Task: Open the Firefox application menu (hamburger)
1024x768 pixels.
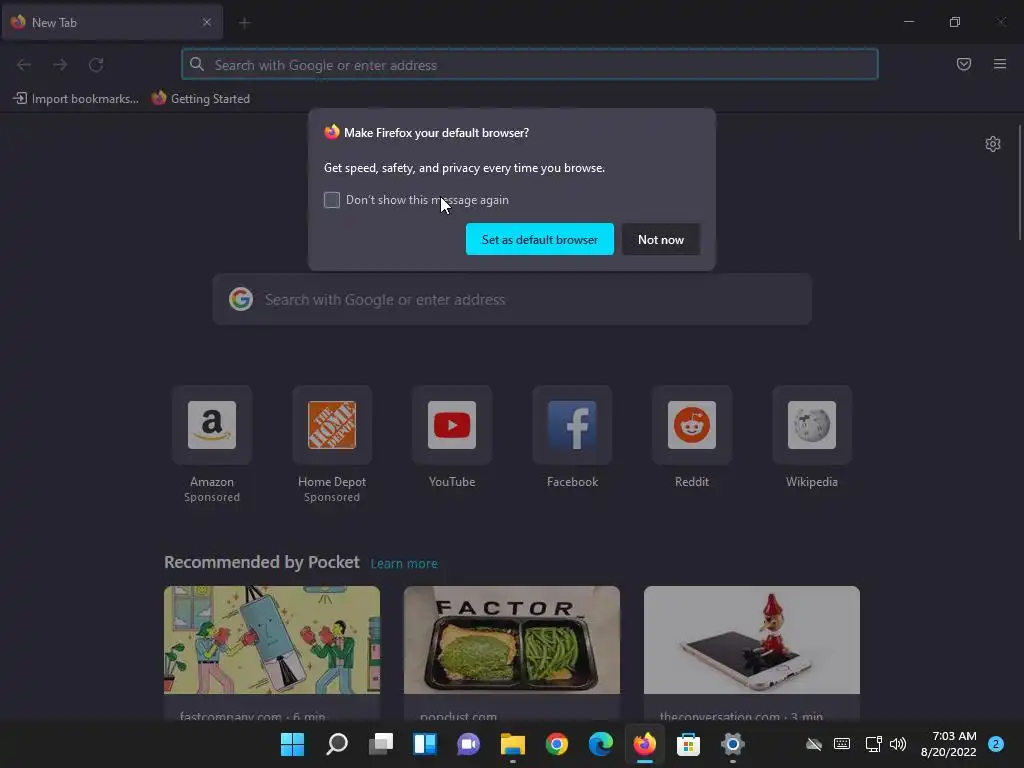Action: tap(999, 64)
